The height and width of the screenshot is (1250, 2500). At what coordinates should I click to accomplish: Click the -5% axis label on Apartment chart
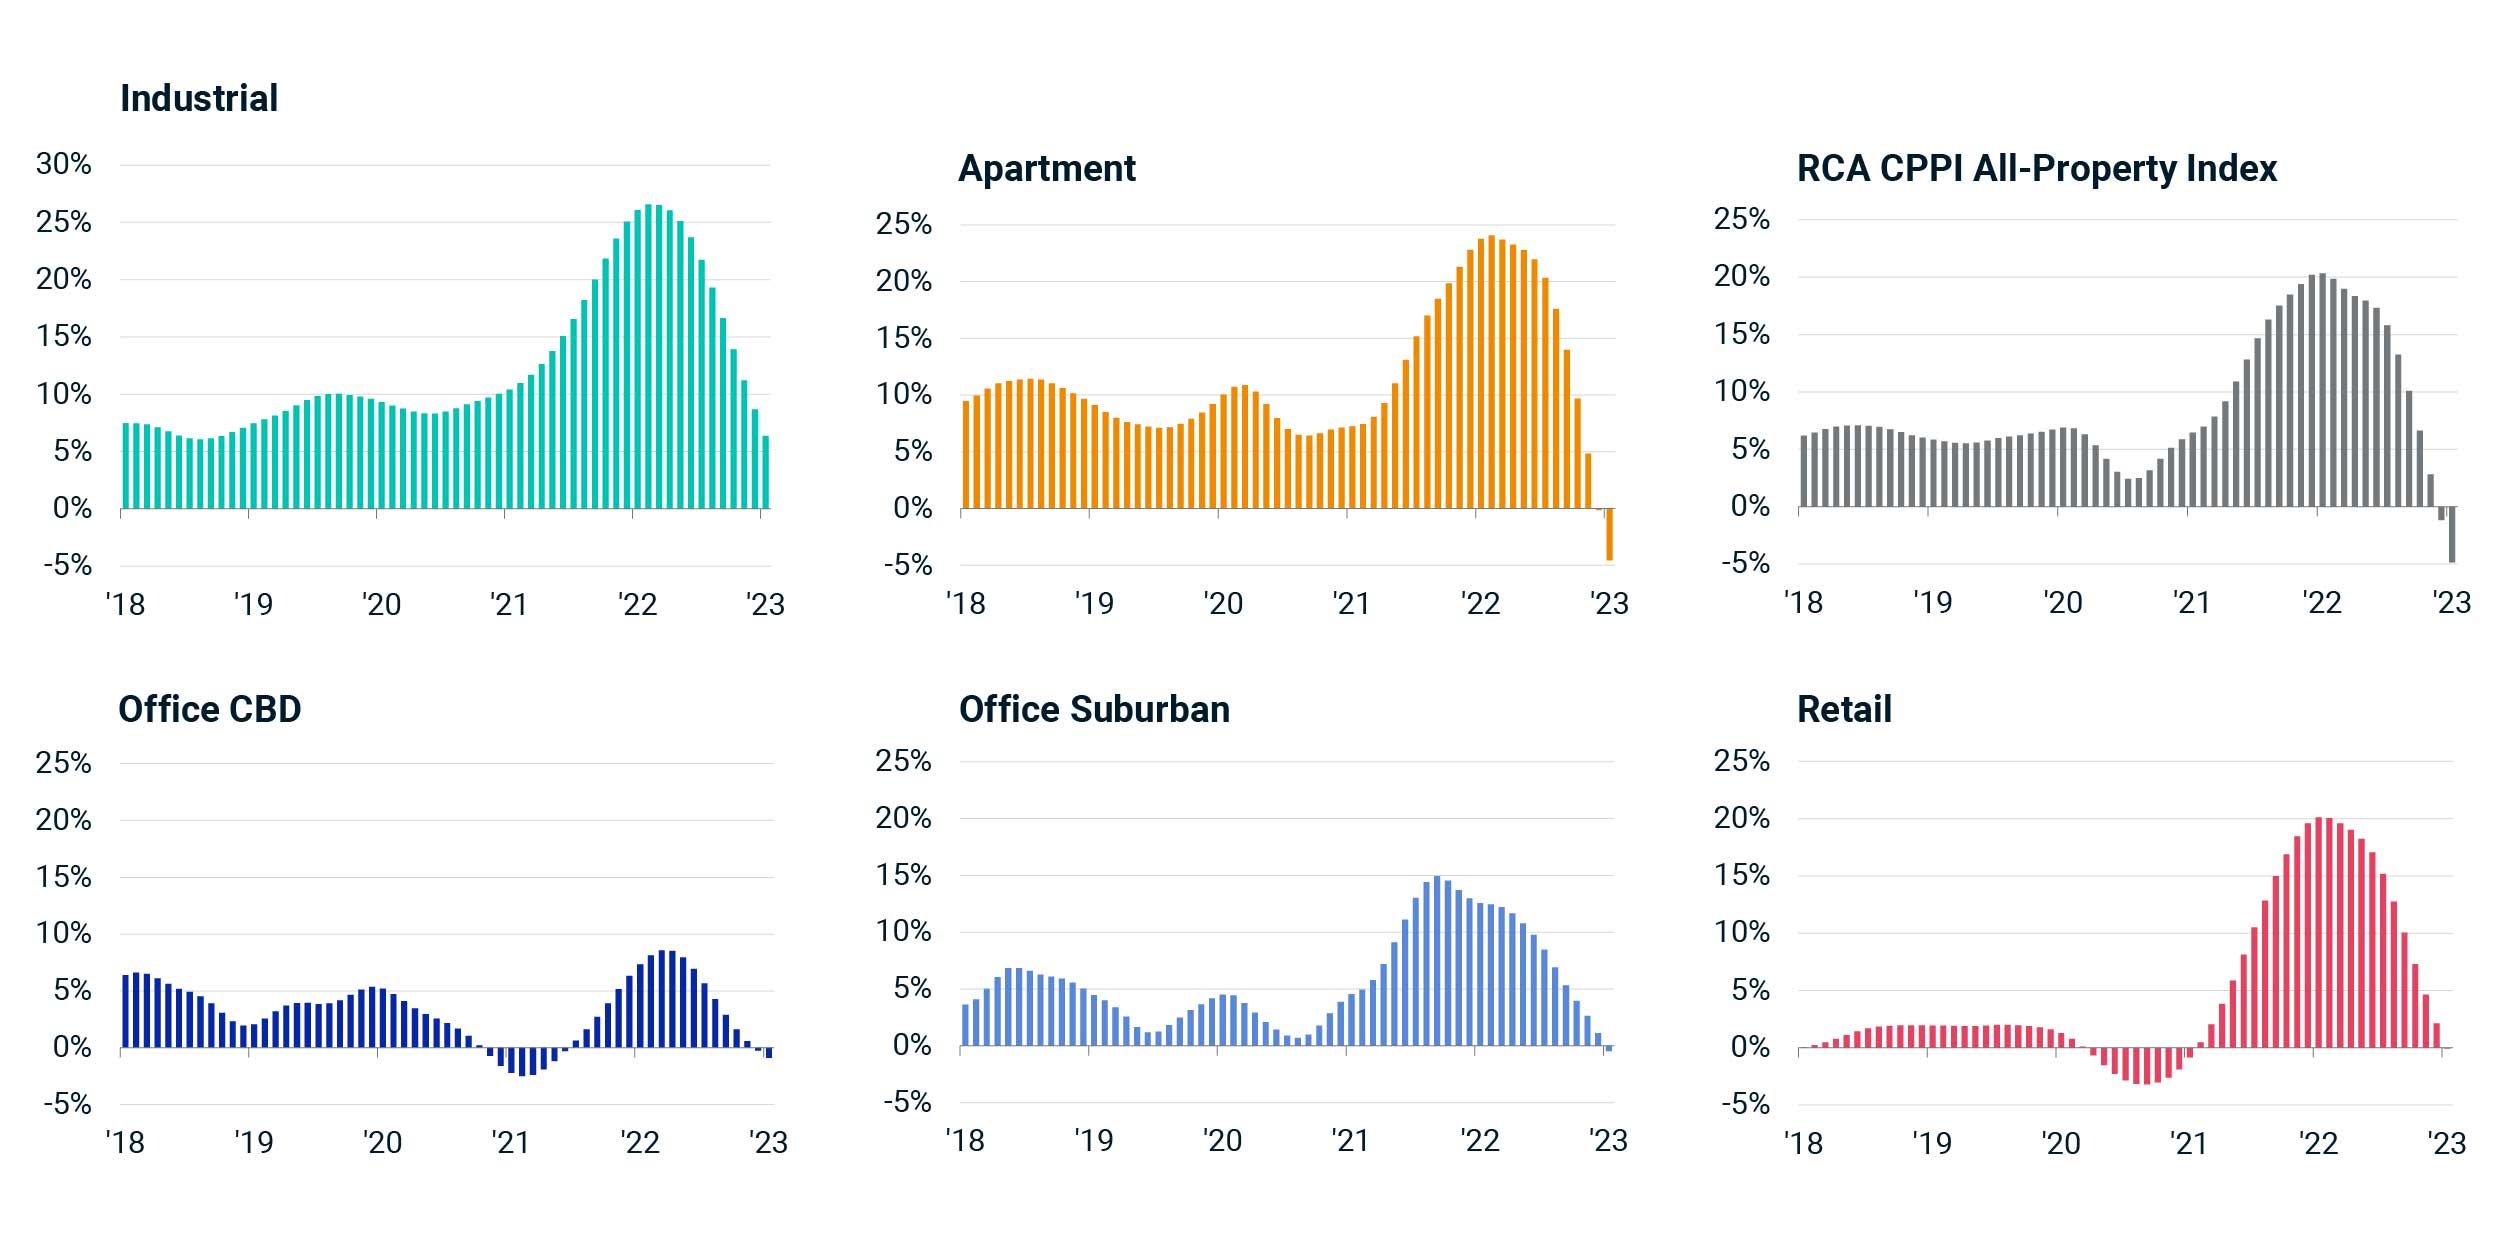point(907,565)
